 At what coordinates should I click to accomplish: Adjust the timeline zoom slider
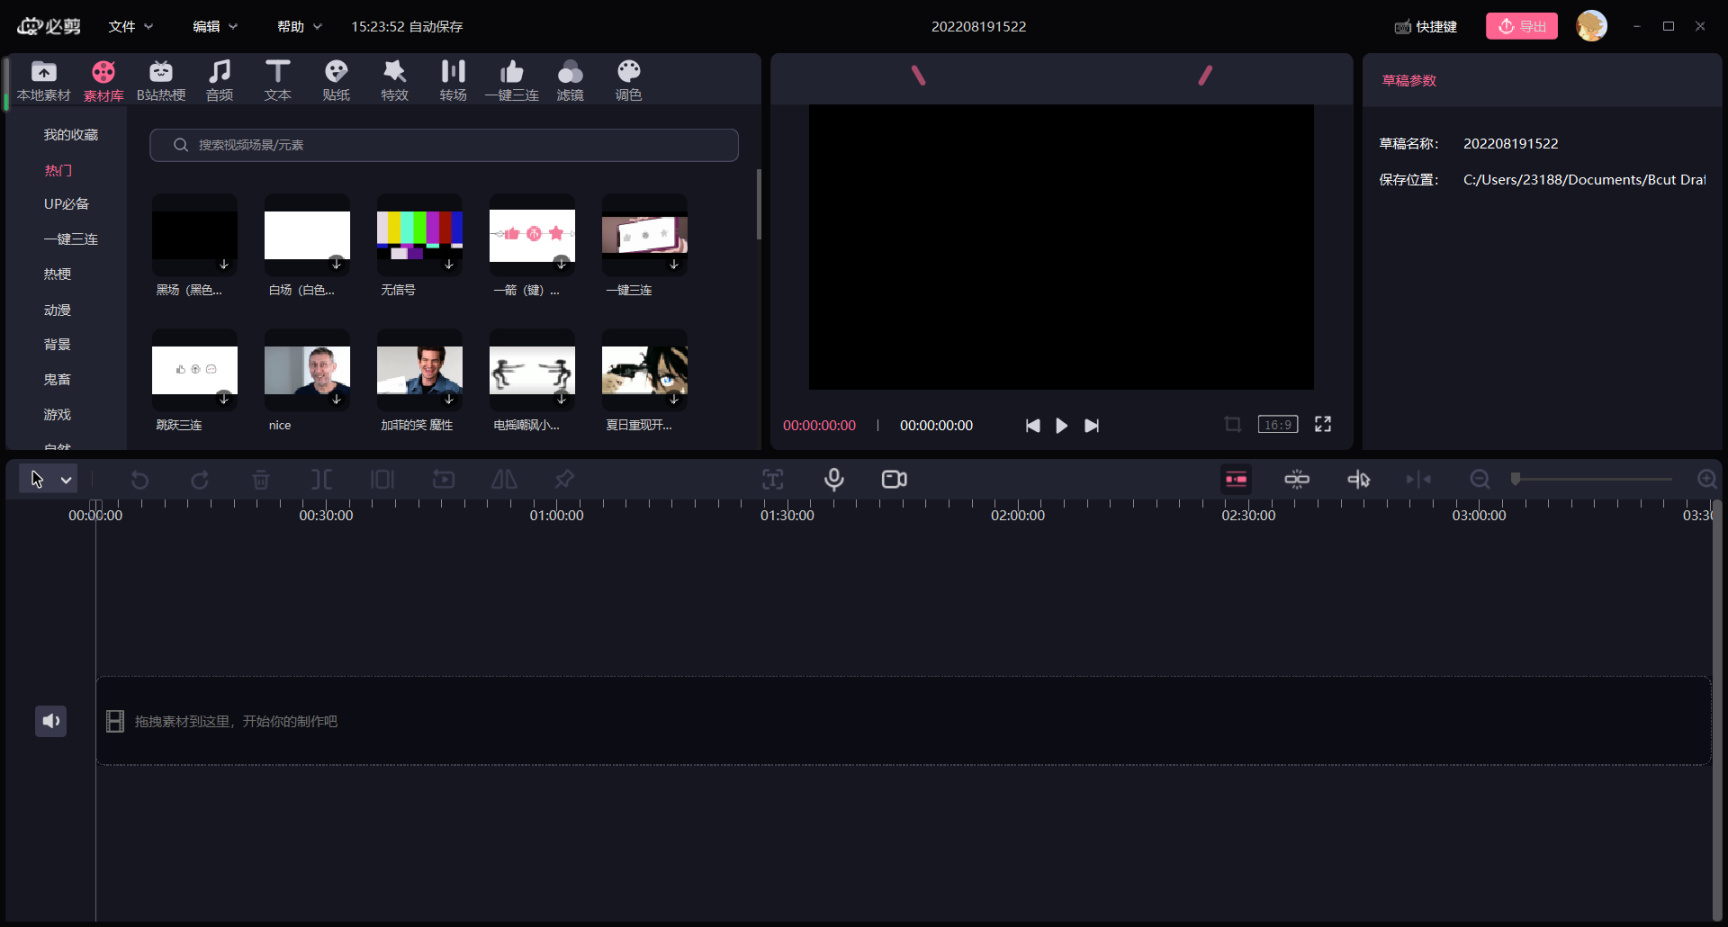pyautogui.click(x=1591, y=479)
